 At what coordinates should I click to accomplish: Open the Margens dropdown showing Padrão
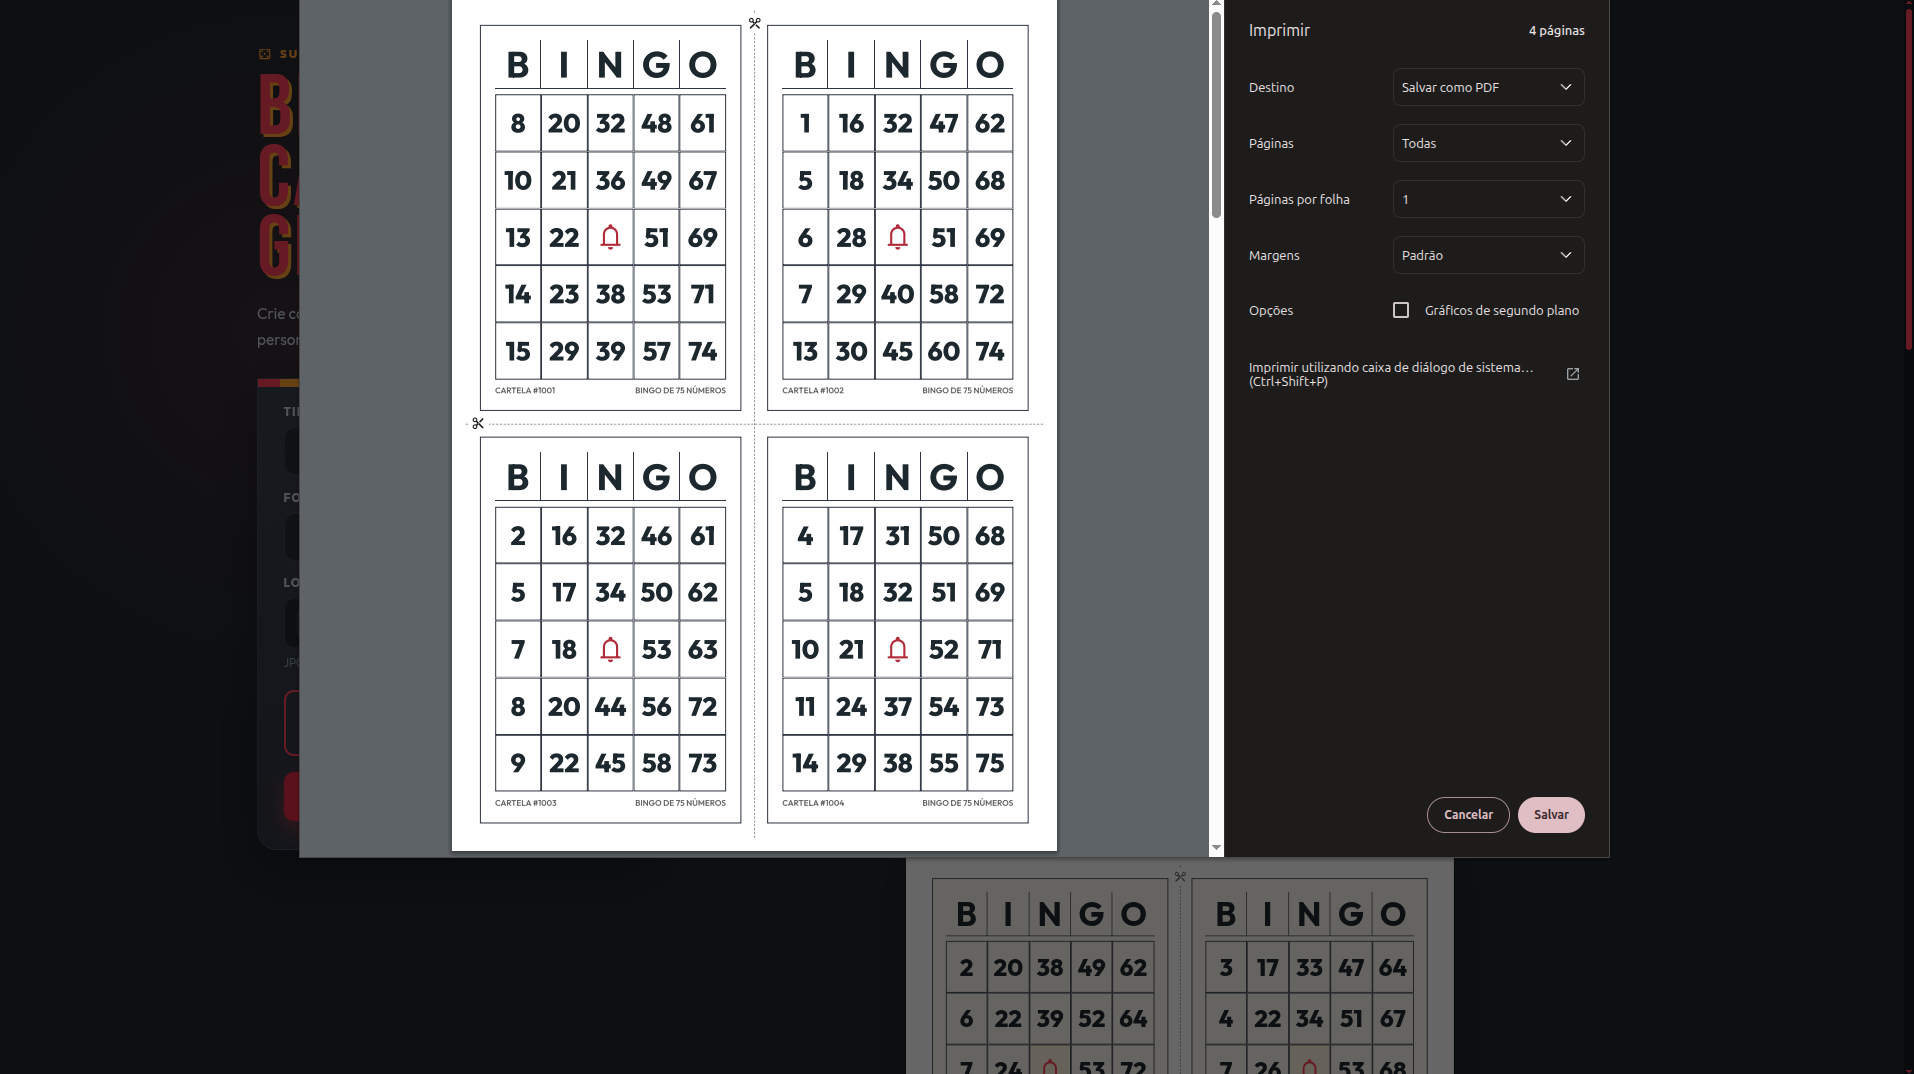click(1488, 255)
